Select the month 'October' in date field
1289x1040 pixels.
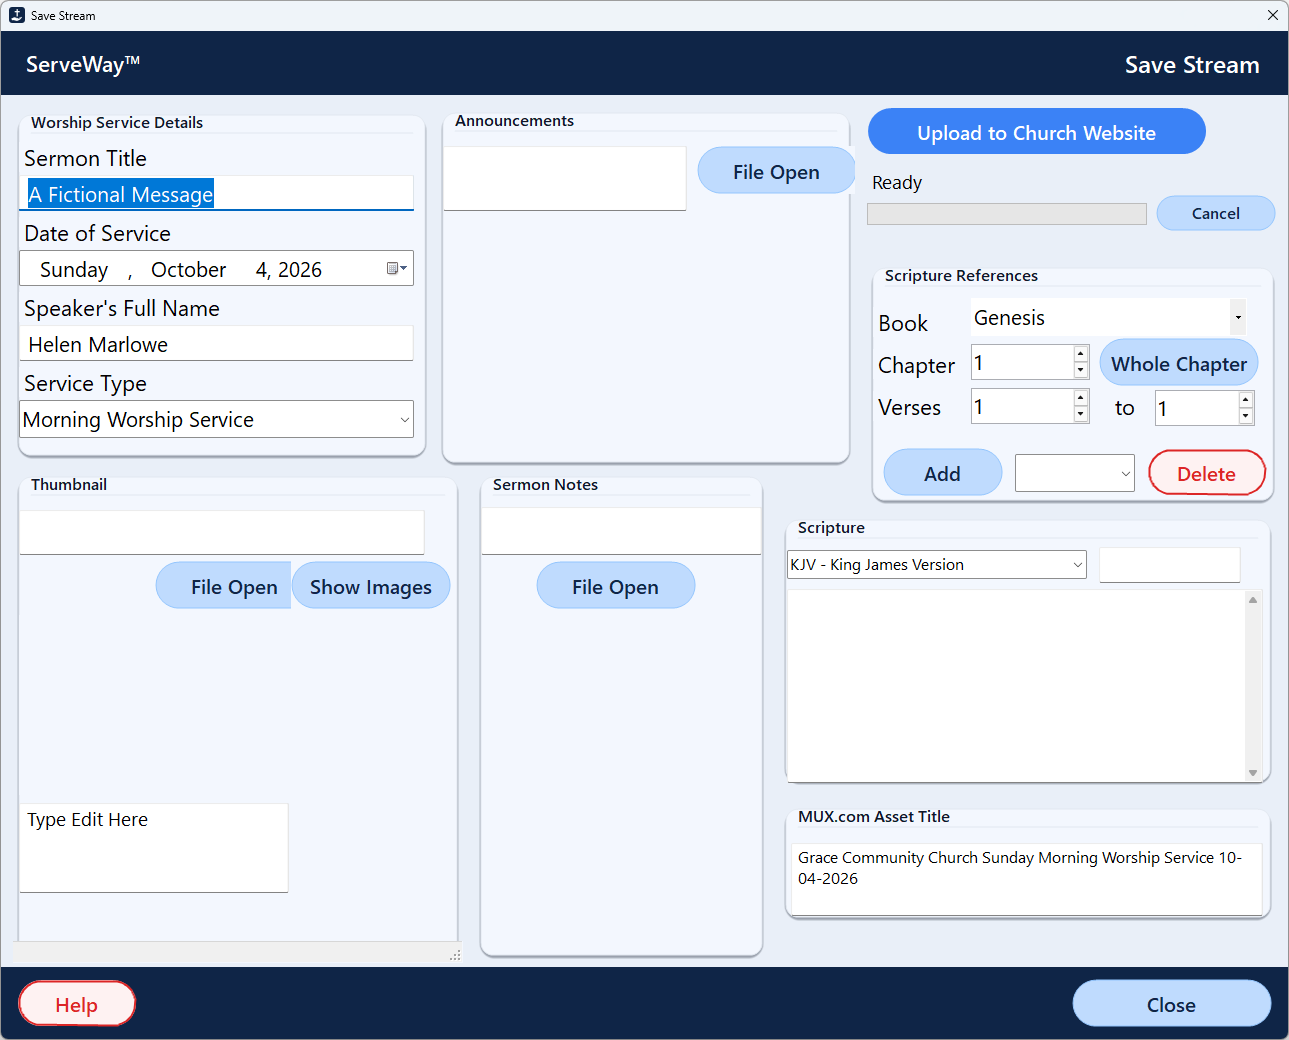click(189, 270)
